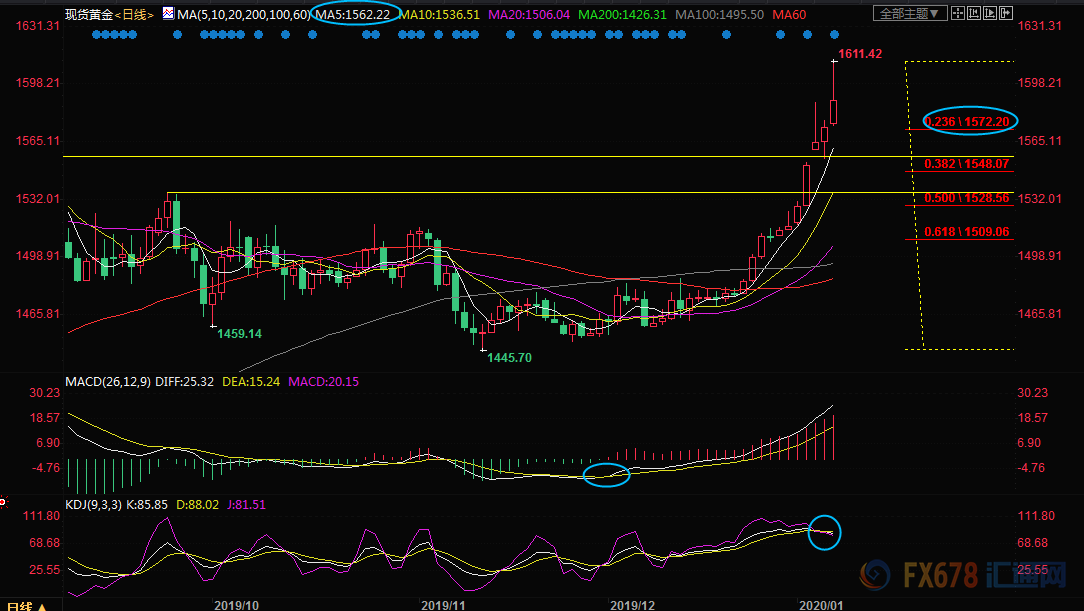Image resolution: width=1084 pixels, height=611 pixels.
Task: Open the 全部主题 theme dropdown
Action: click(913, 14)
